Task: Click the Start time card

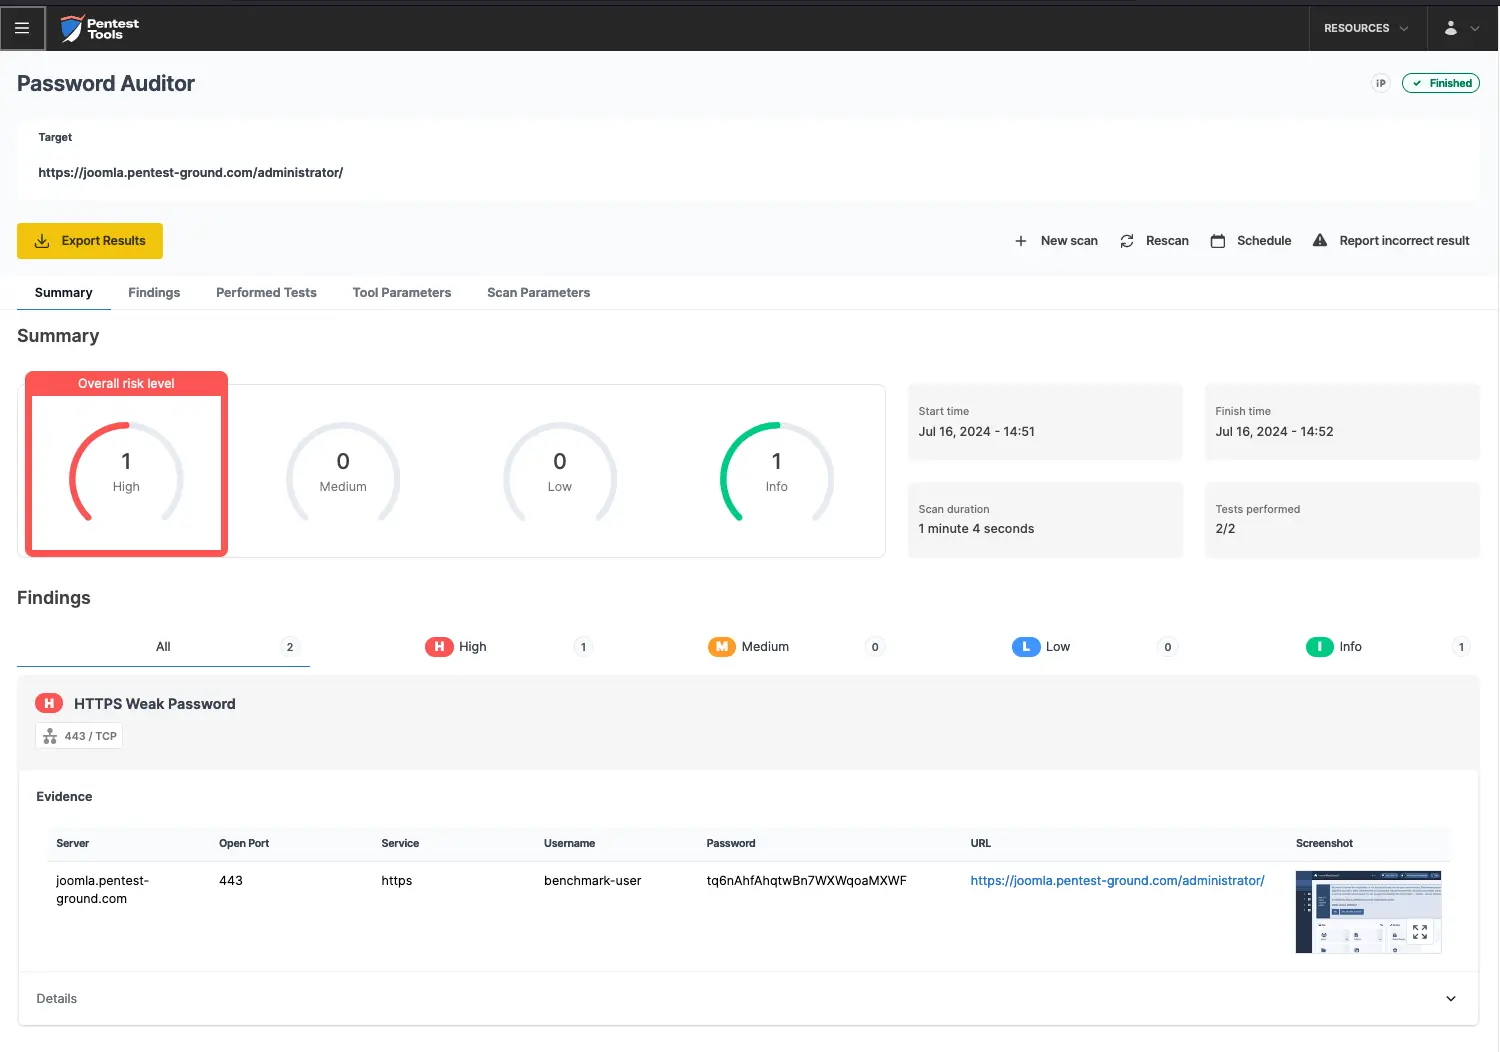Action: (x=1045, y=422)
